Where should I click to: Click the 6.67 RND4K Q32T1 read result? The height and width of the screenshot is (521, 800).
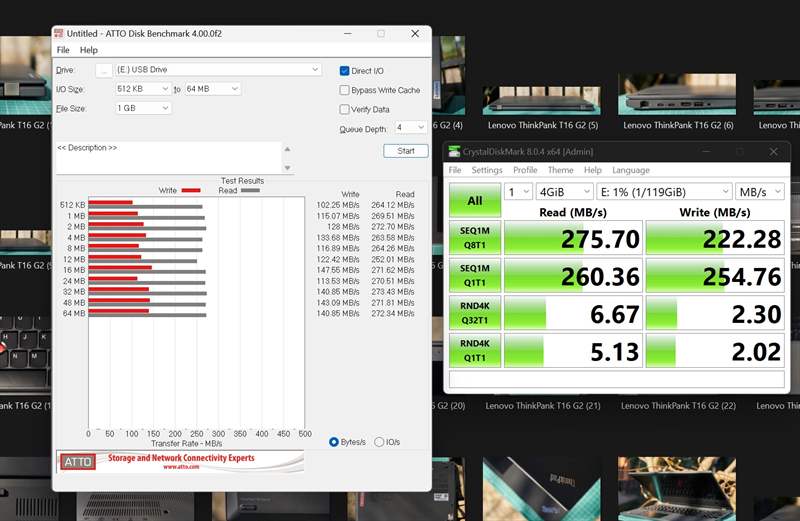[573, 313]
